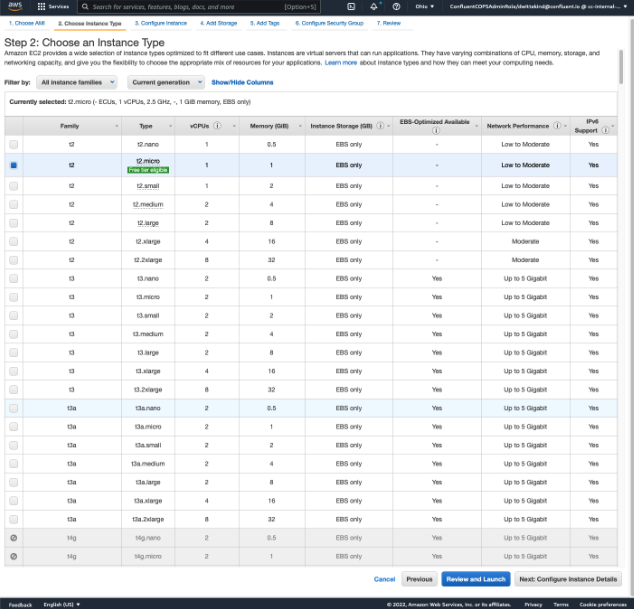Click the Free tier eligible badge
Viewport: 634px width, 609px height.
148,170
